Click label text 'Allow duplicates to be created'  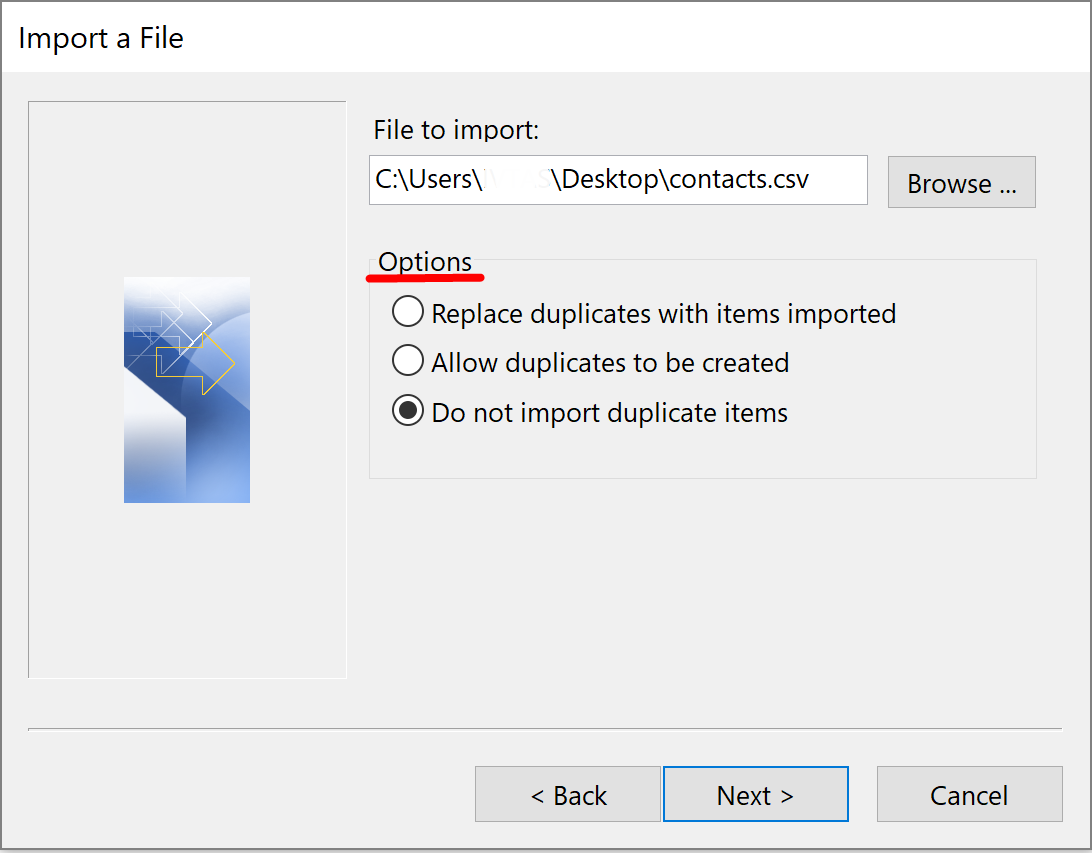[610, 363]
